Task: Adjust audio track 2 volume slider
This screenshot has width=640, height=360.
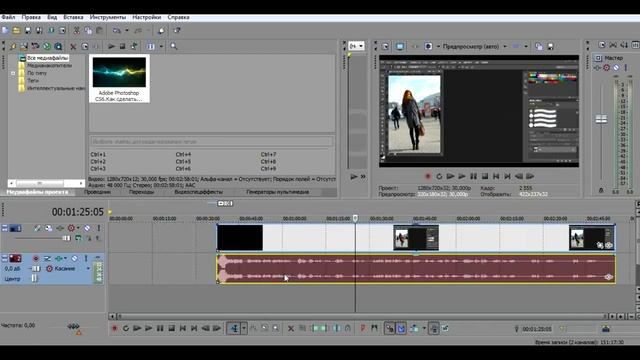Action: click(x=36, y=269)
